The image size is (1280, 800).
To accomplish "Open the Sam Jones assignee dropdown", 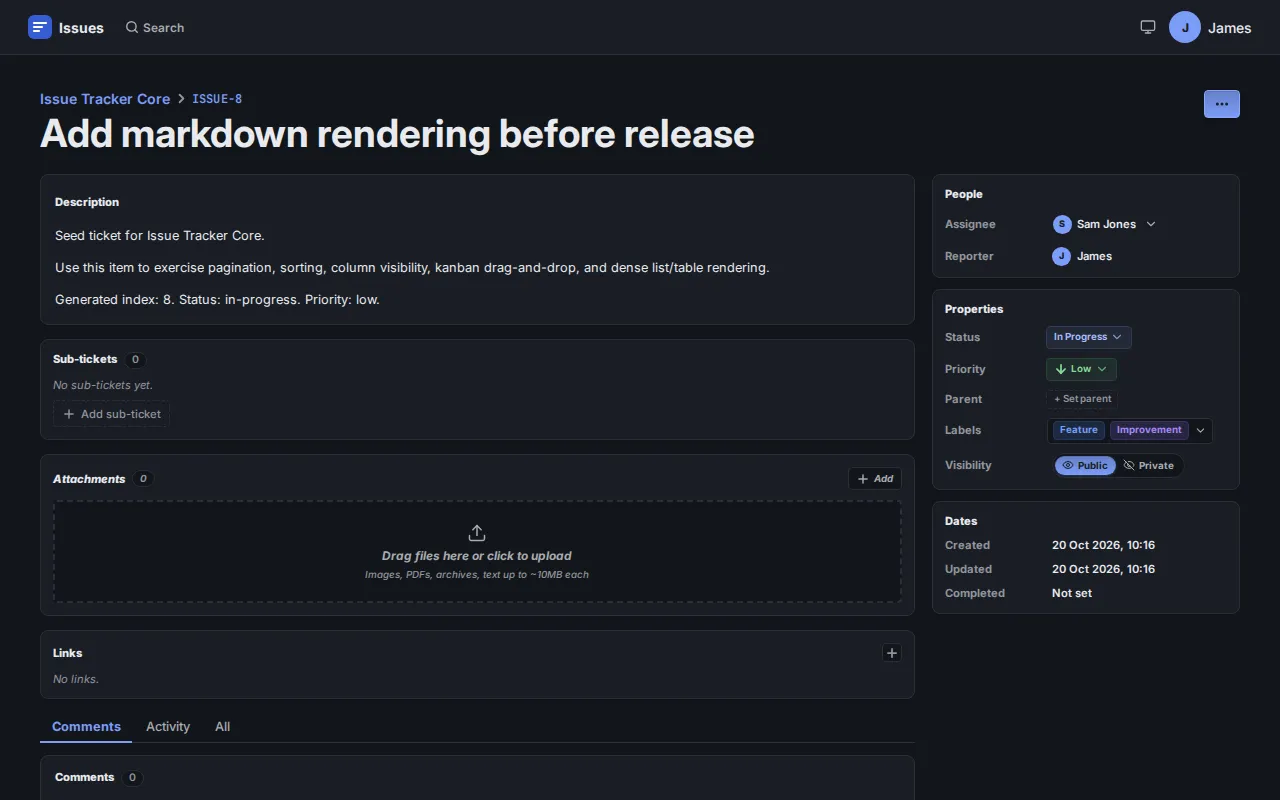I will tap(1105, 224).
